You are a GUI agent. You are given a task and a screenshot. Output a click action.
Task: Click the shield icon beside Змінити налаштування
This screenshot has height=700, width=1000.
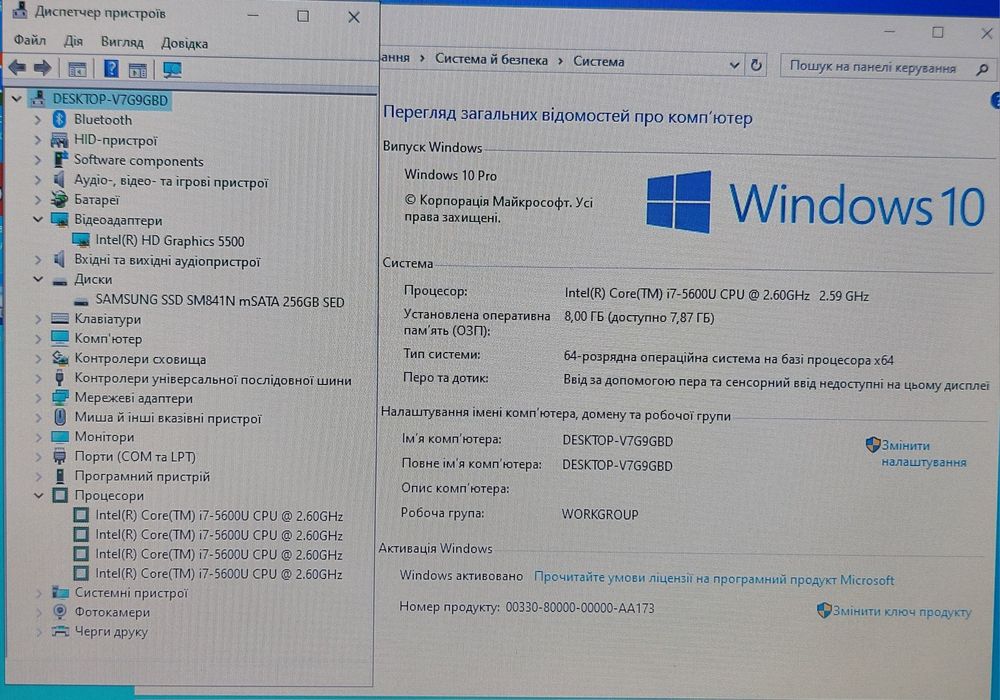coord(873,444)
